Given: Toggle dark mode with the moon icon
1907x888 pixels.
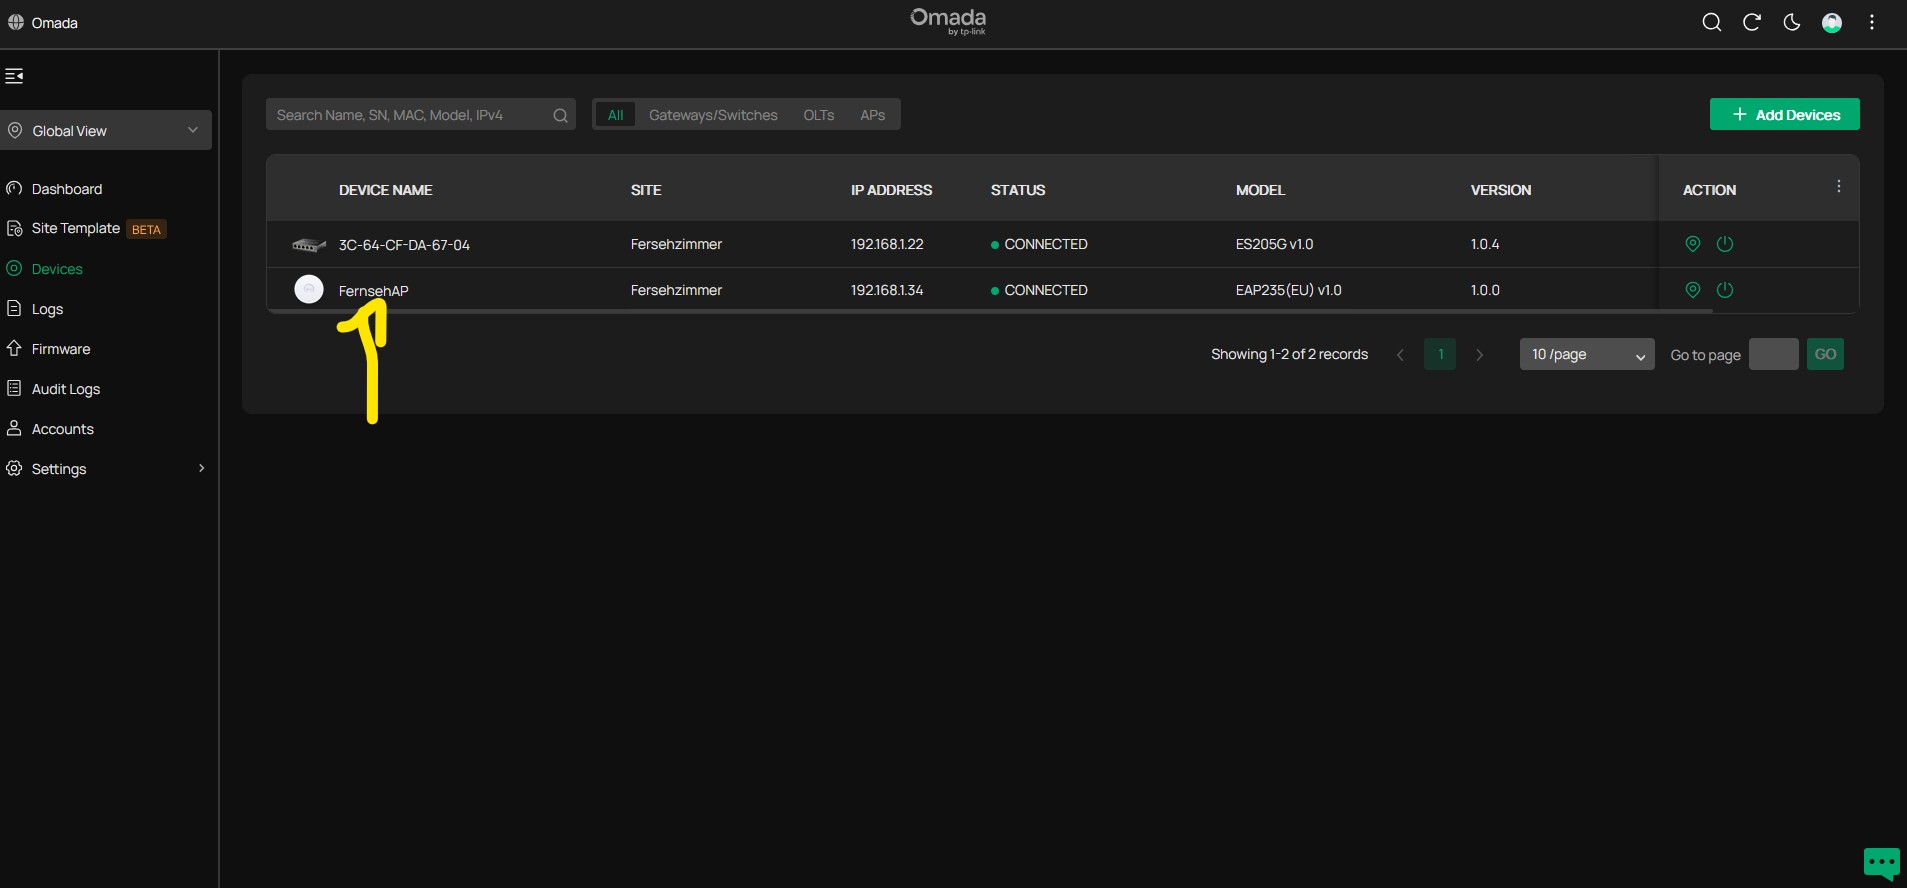Looking at the screenshot, I should pos(1791,23).
